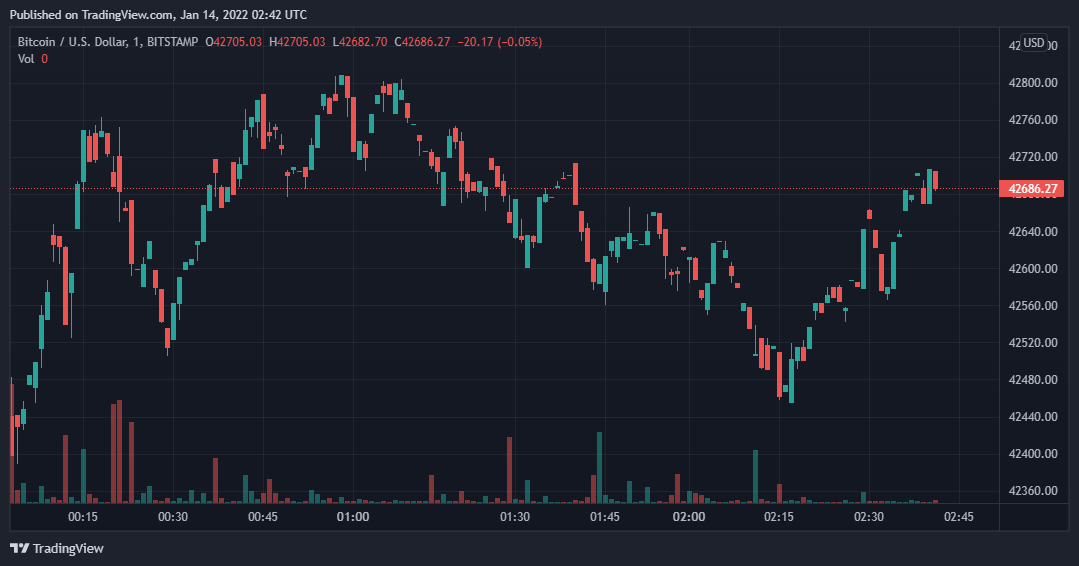Screen dimensions: 1079x566
Task: Select the 00:15 time axis label
Action: tap(83, 517)
